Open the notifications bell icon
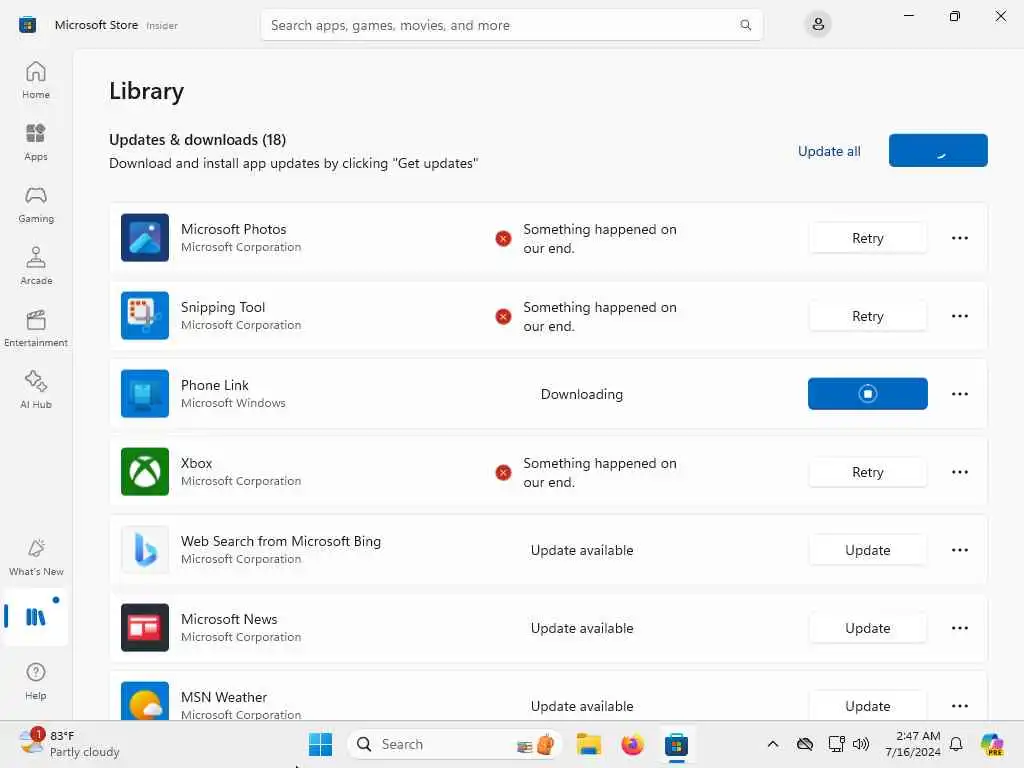Screen dimensions: 1024x768 [x=956, y=744]
